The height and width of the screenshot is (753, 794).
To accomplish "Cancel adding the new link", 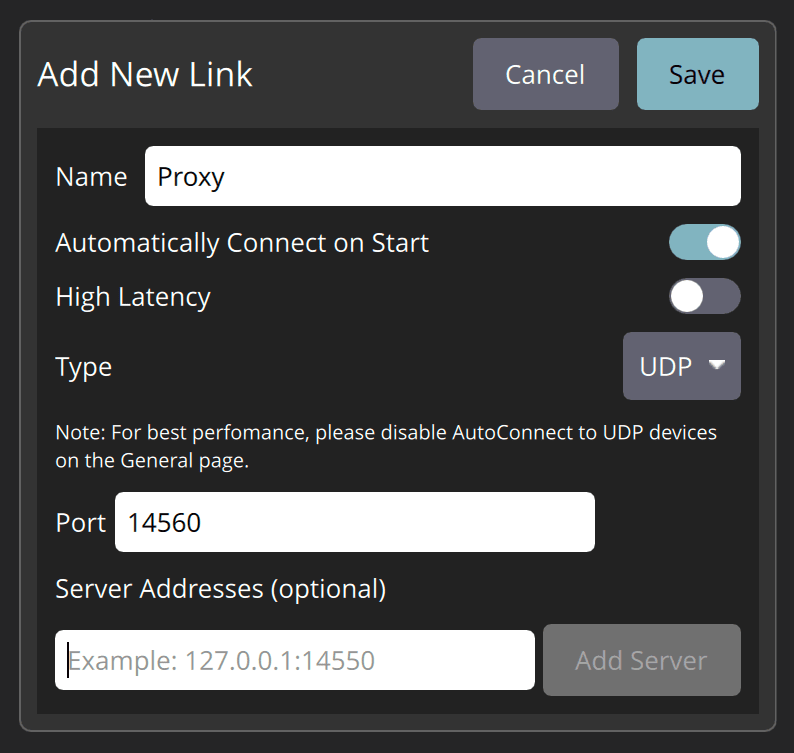I will (545, 74).
